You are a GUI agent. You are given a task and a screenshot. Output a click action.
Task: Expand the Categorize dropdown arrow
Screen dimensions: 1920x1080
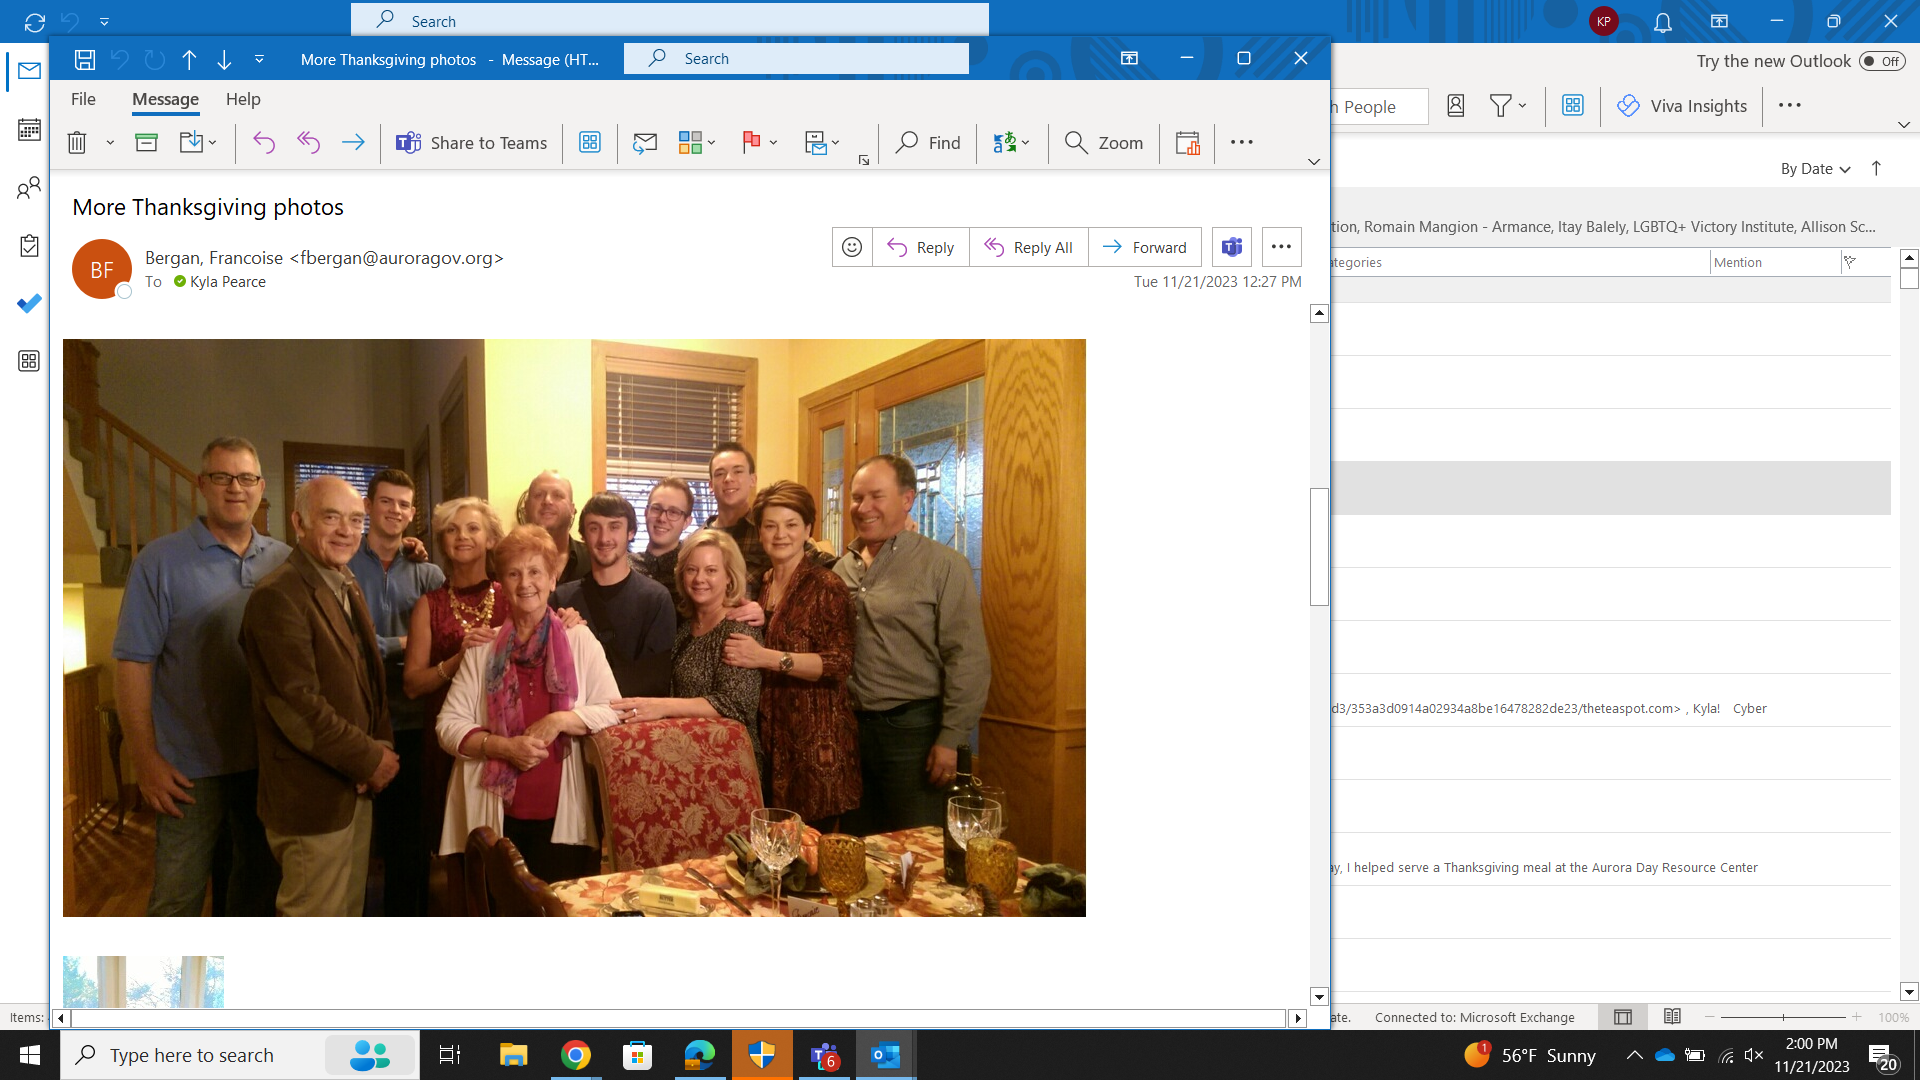coord(712,143)
